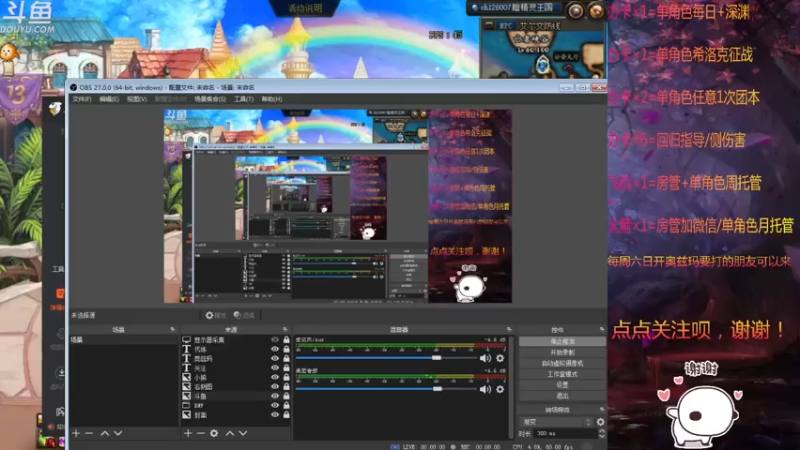Viewport: 800px width, 450px height.
Task: Toggle lock on the DNF source
Action: pos(286,406)
